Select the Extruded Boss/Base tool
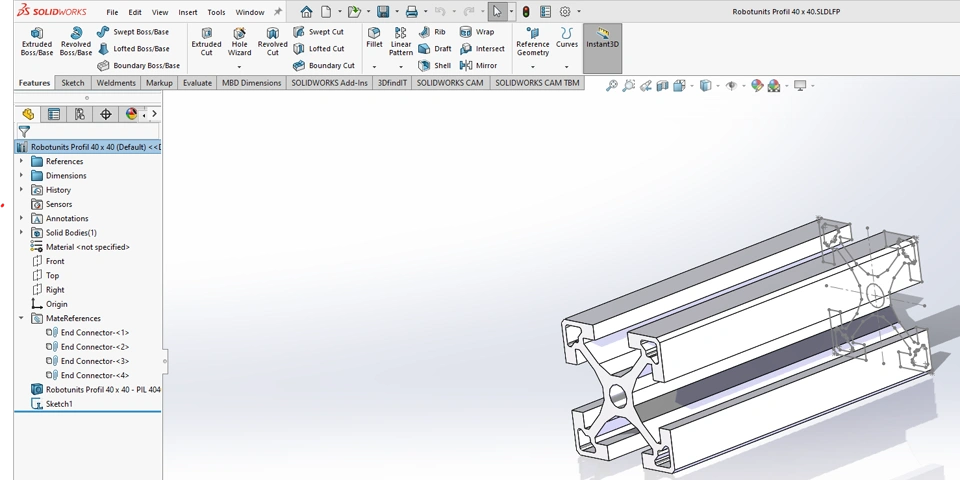Viewport: 960px width, 480px height. click(x=37, y=40)
